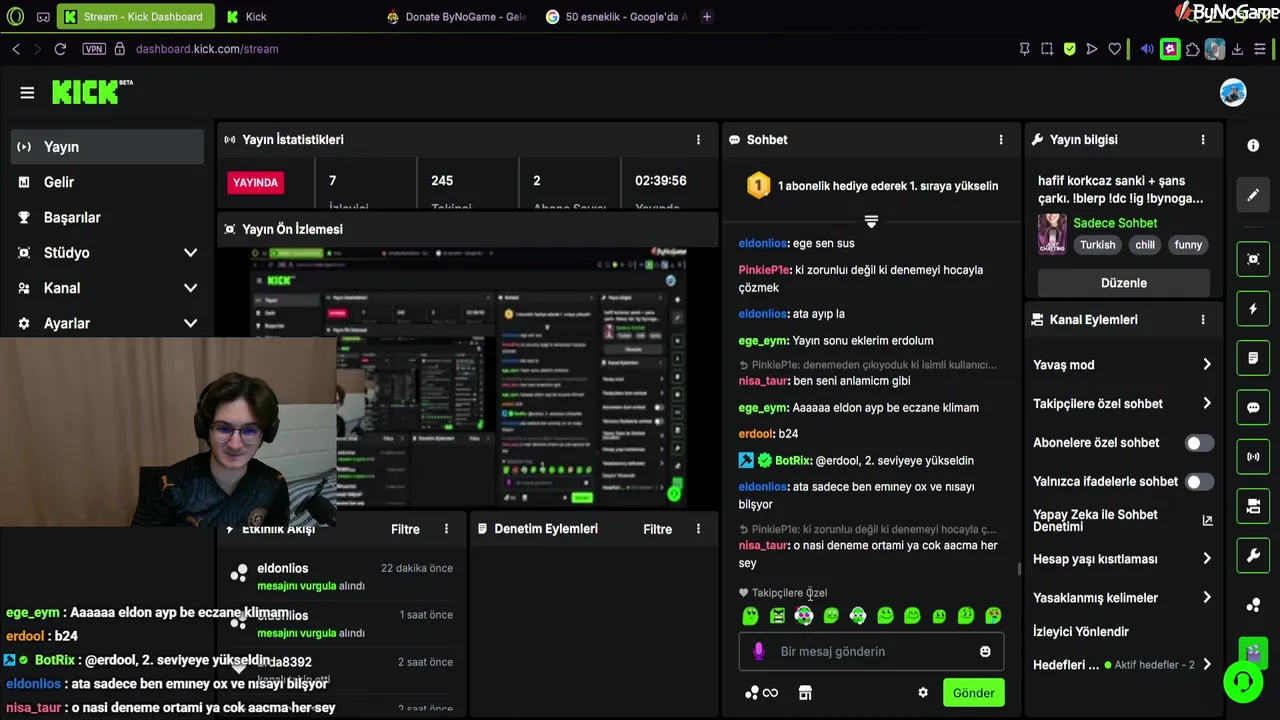
Task: Click İzleyici Yönlendir
Action: pos(1081,632)
